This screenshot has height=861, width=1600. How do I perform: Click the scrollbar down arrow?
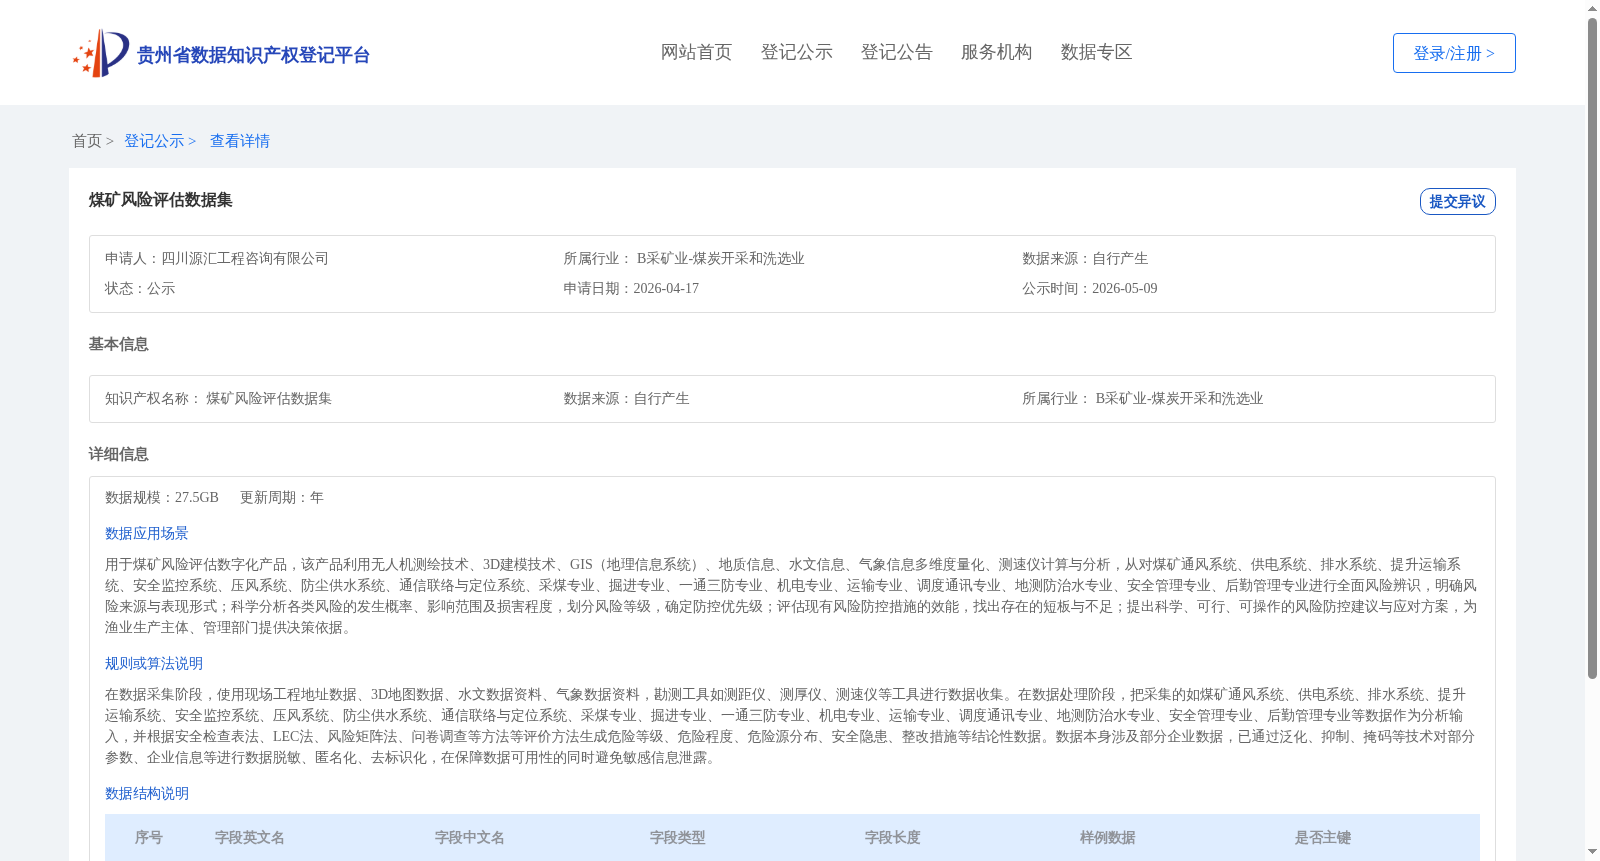(1592, 853)
